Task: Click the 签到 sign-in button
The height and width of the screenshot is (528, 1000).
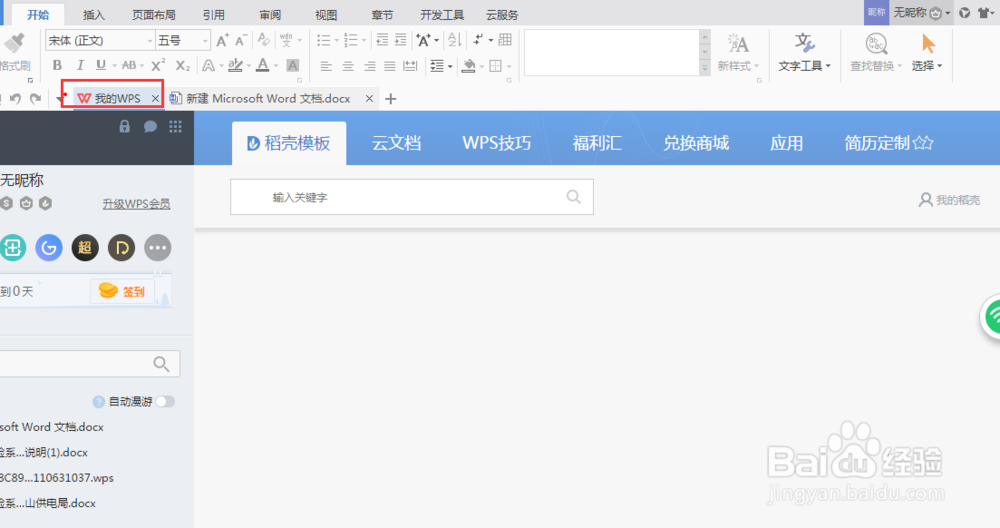Action: tap(122, 291)
